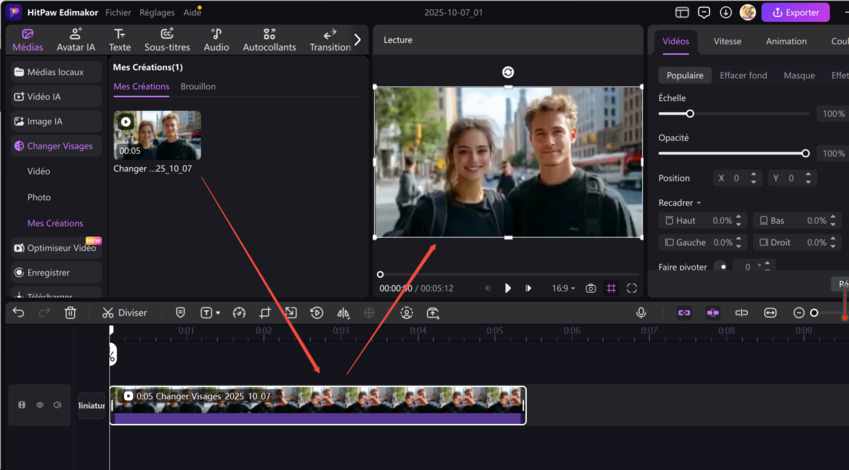Delete the clip with the trash icon
The width and height of the screenshot is (849, 470).
[x=70, y=313]
